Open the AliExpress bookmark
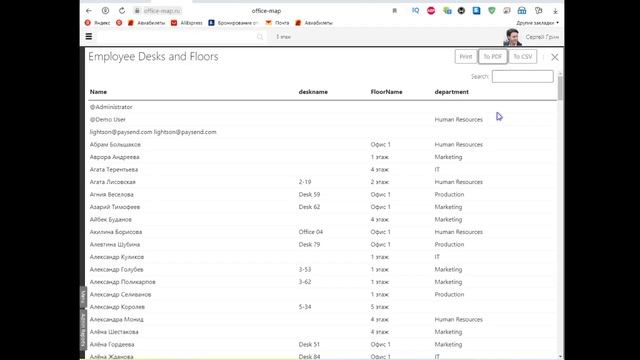Screen dimensions: 640x360 point(187,23)
